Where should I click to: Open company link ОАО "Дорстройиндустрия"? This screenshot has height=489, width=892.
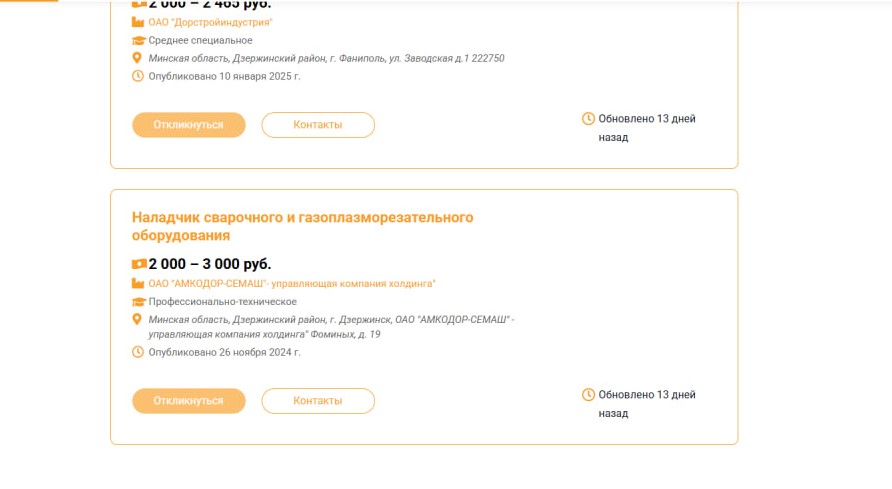pos(210,22)
